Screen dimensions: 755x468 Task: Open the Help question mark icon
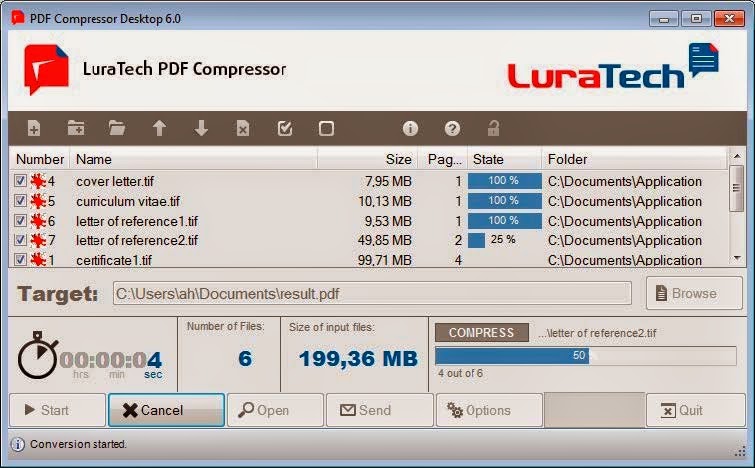[452, 129]
